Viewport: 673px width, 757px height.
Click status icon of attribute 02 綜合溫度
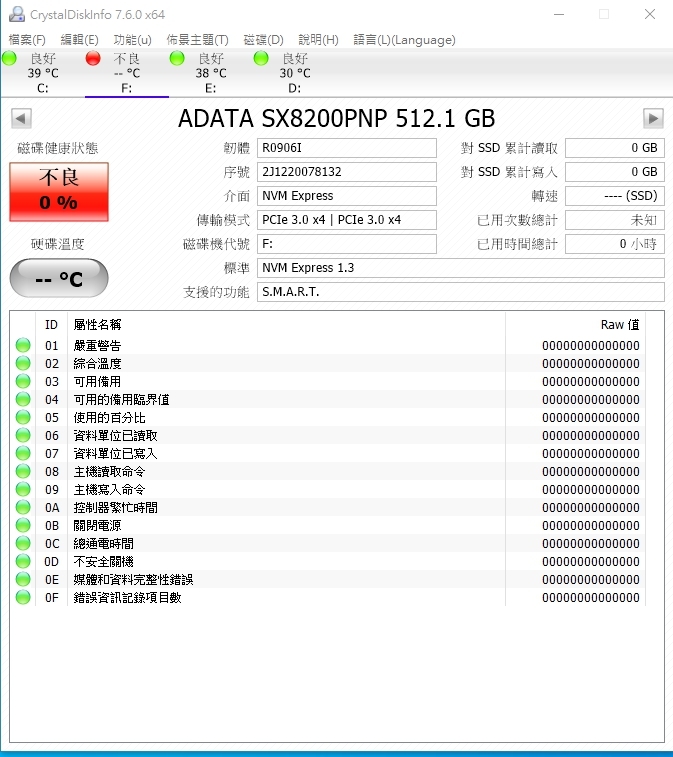pyautogui.click(x=23, y=363)
